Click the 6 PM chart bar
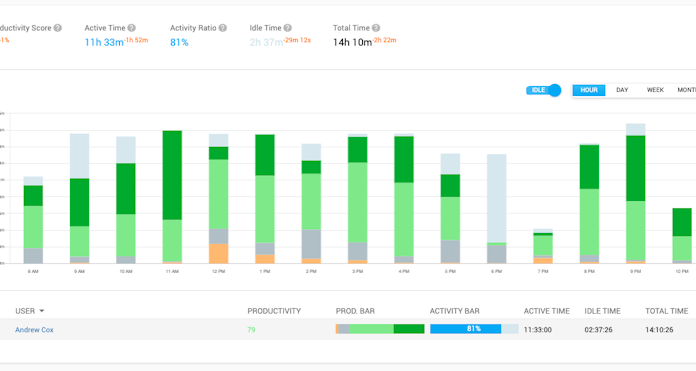The height and width of the screenshot is (371, 696). [x=497, y=209]
